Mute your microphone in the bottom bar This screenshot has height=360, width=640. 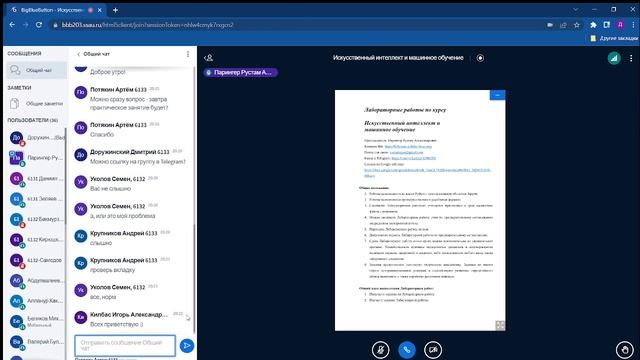(380, 350)
